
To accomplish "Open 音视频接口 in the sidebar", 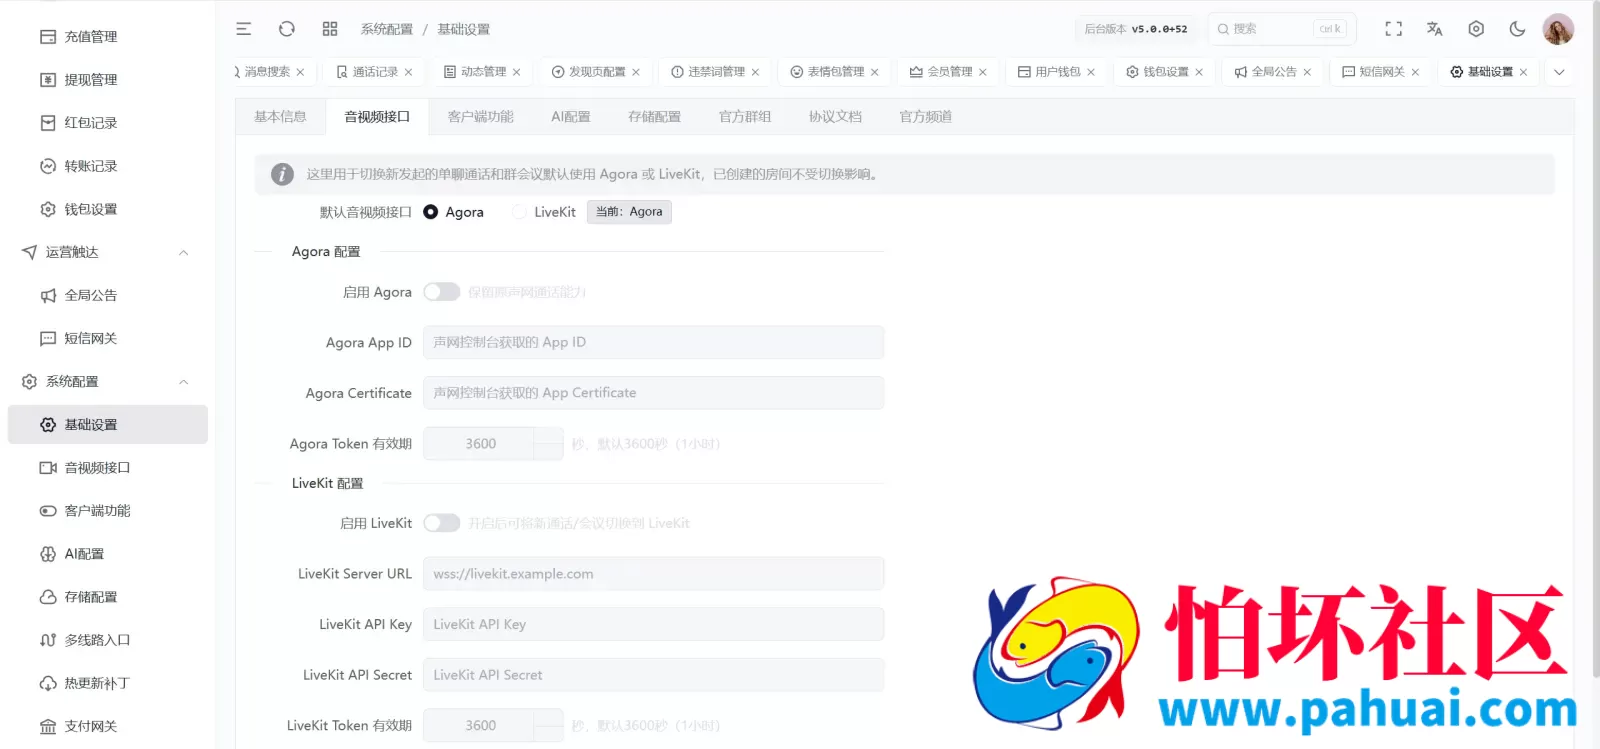I will (x=108, y=467).
